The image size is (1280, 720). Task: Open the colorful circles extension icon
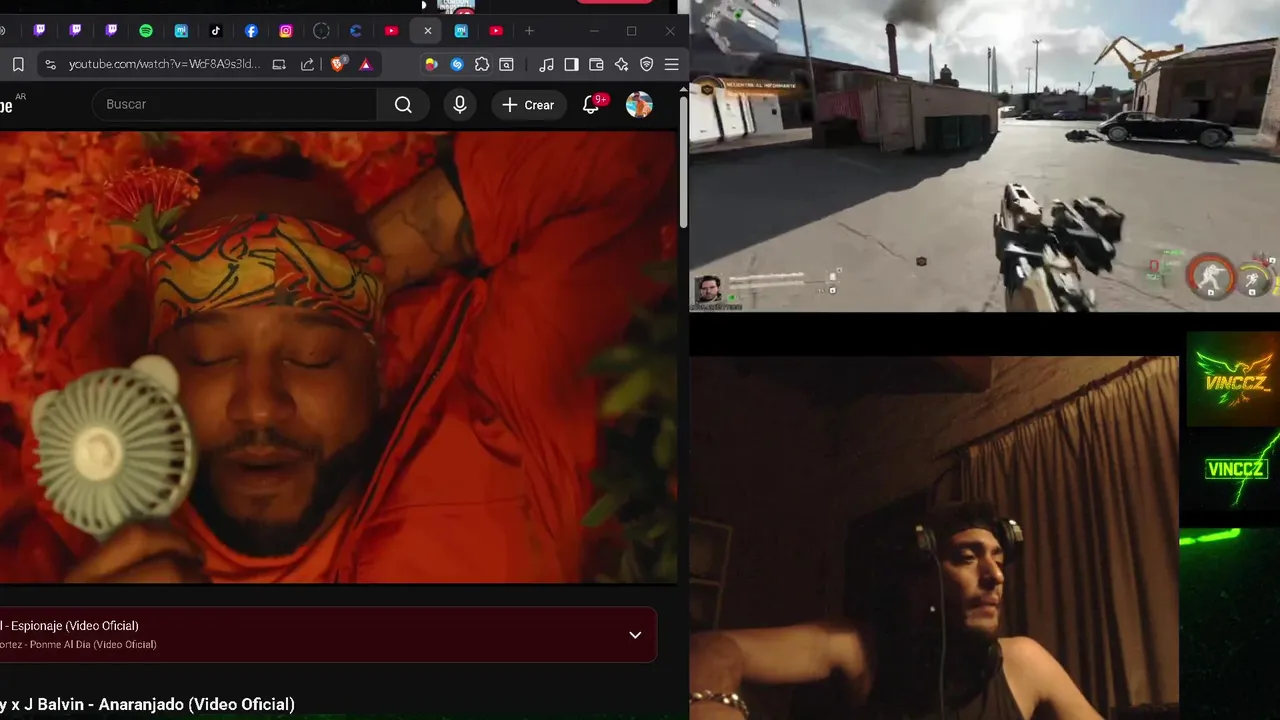[x=431, y=64]
